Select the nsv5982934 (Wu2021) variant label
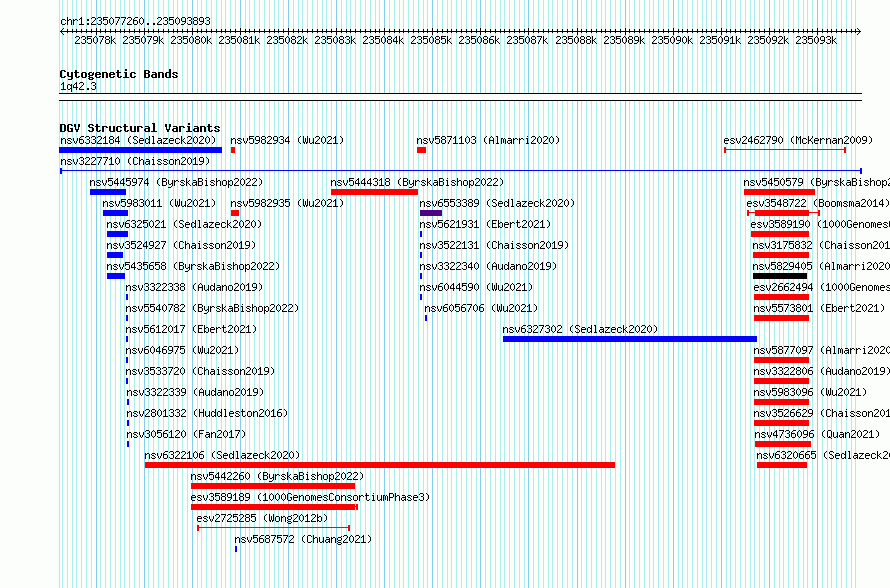Viewport: 890px width, 588px height. point(287,140)
